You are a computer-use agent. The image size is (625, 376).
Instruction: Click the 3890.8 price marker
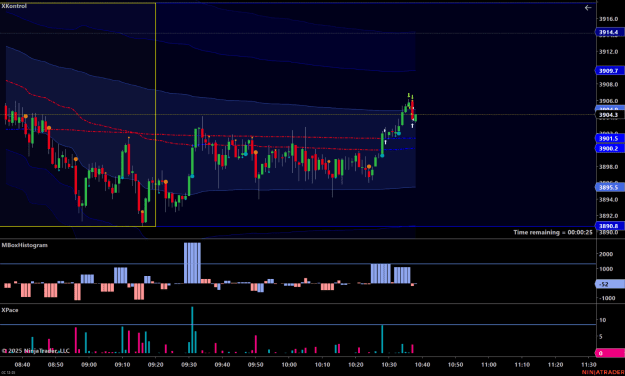pyautogui.click(x=609, y=226)
